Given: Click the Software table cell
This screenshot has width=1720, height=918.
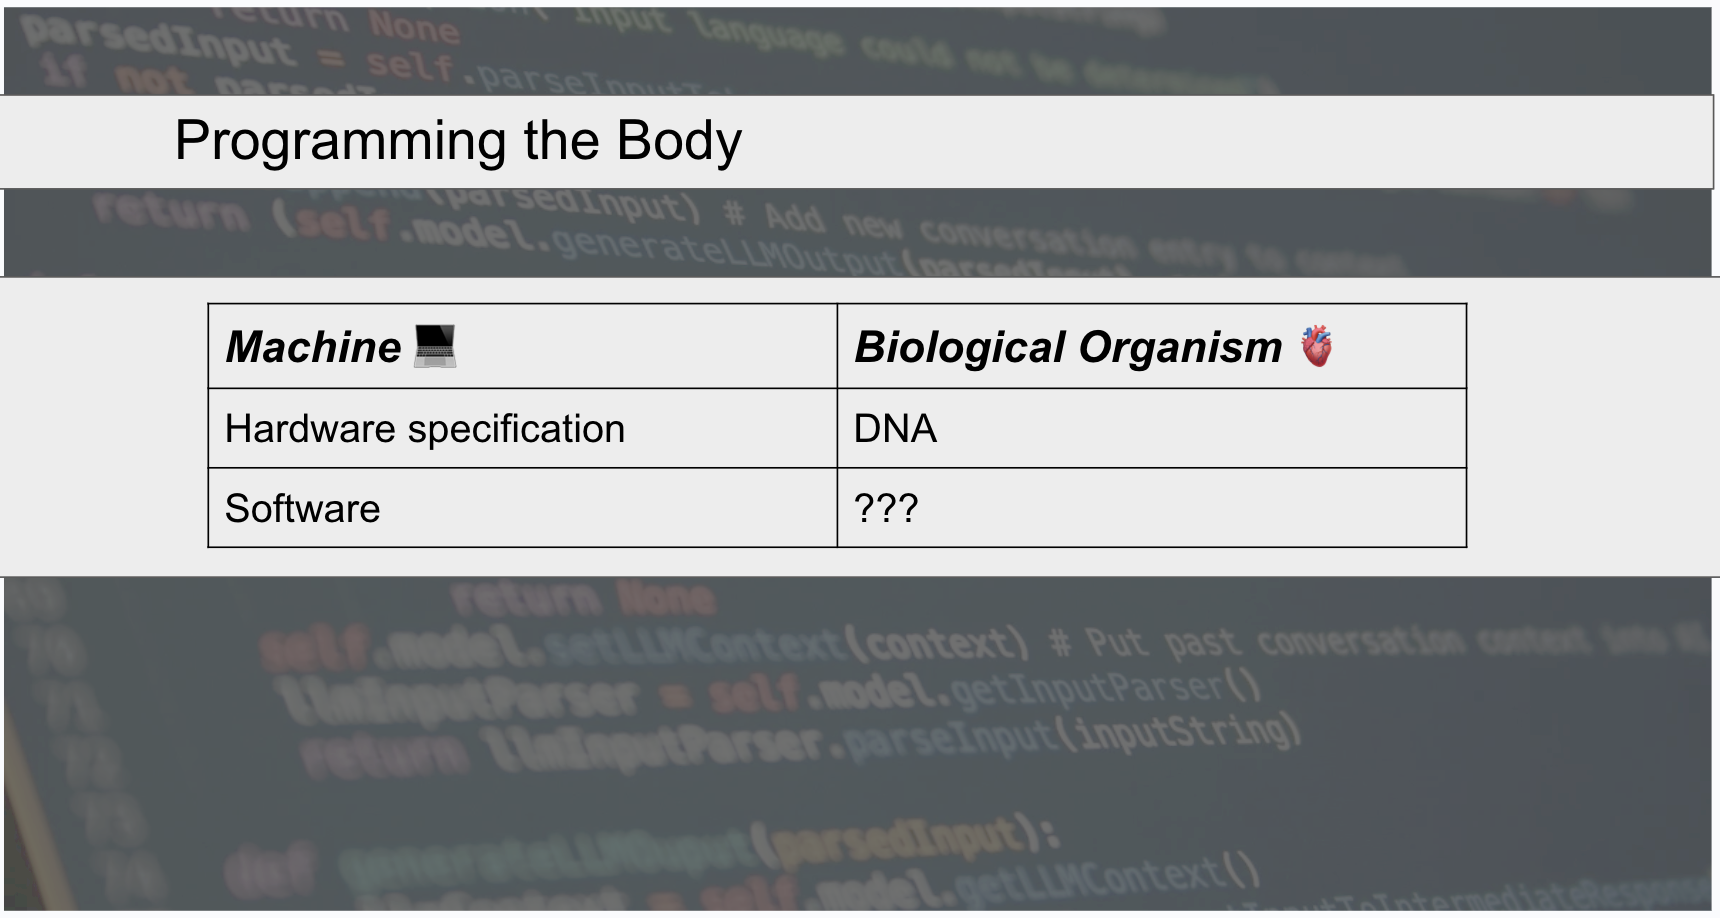Looking at the screenshot, I should point(303,509).
